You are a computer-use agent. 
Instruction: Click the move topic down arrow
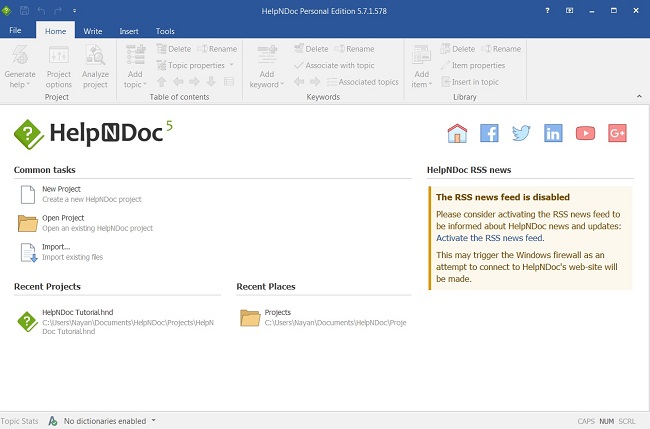(211, 81)
